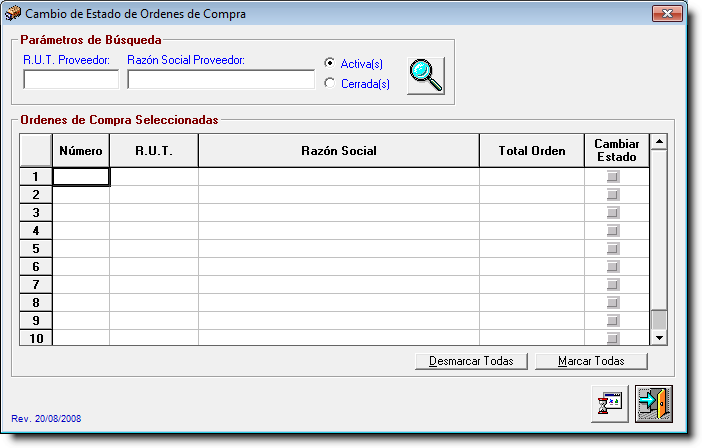The image size is (702, 448).
Task: Check Cambiar Estado box in row 8
Action: [613, 303]
